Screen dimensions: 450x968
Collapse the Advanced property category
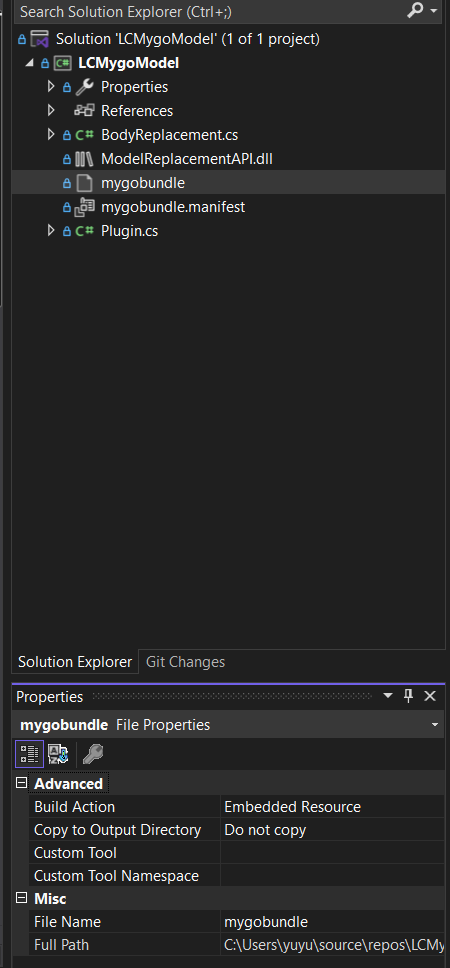coord(22,783)
